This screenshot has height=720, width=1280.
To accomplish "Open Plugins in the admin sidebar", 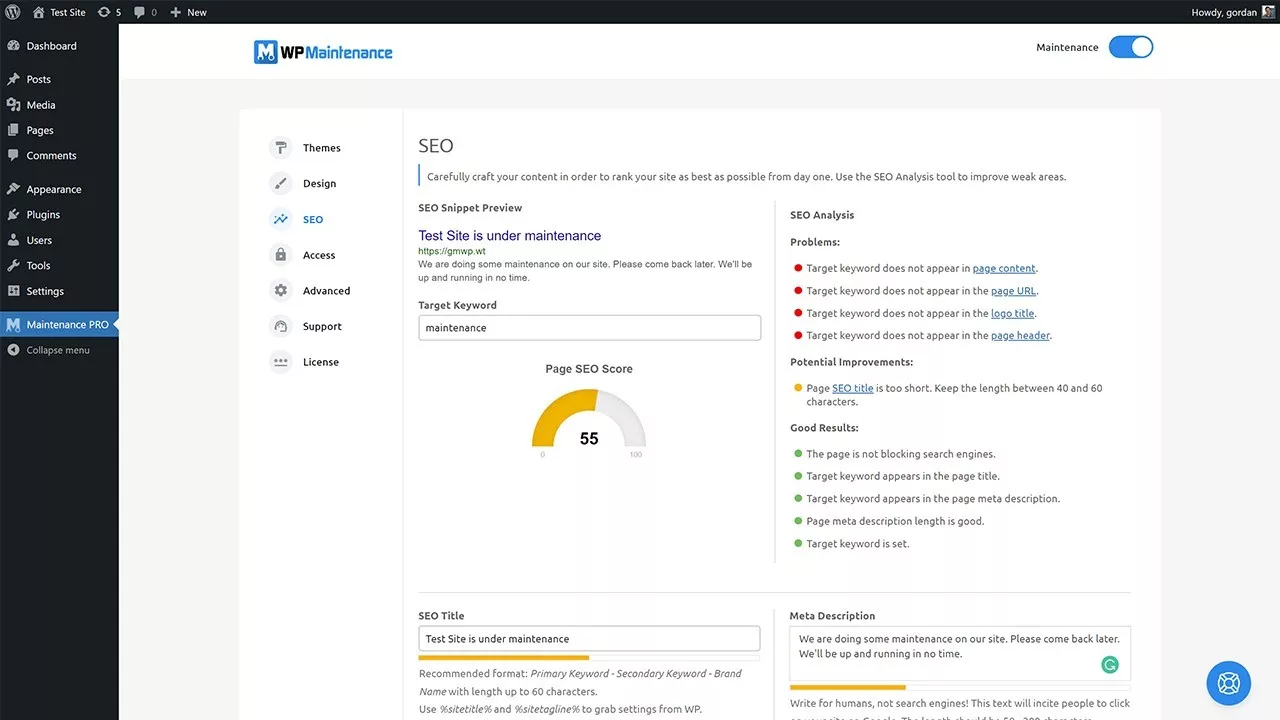I will [43, 215].
